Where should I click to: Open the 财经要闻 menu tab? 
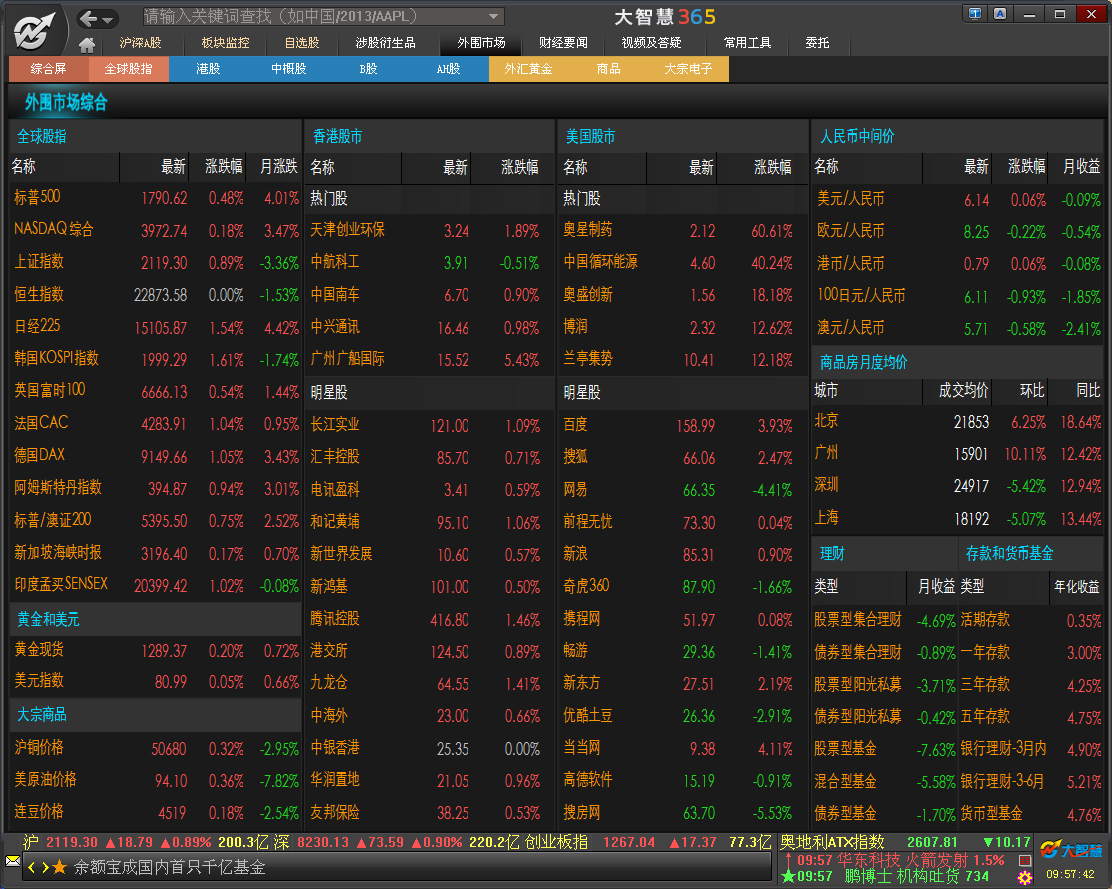pyautogui.click(x=563, y=43)
